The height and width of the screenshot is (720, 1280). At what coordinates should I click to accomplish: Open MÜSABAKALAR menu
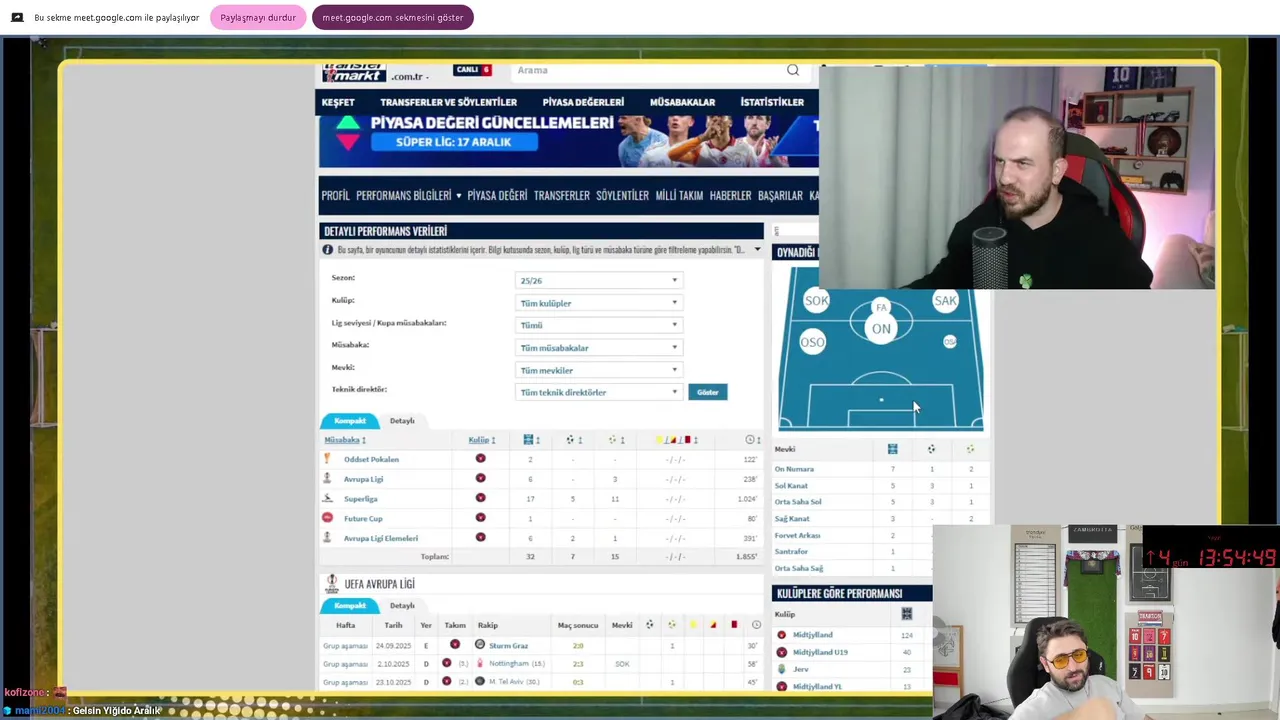pyautogui.click(x=682, y=102)
